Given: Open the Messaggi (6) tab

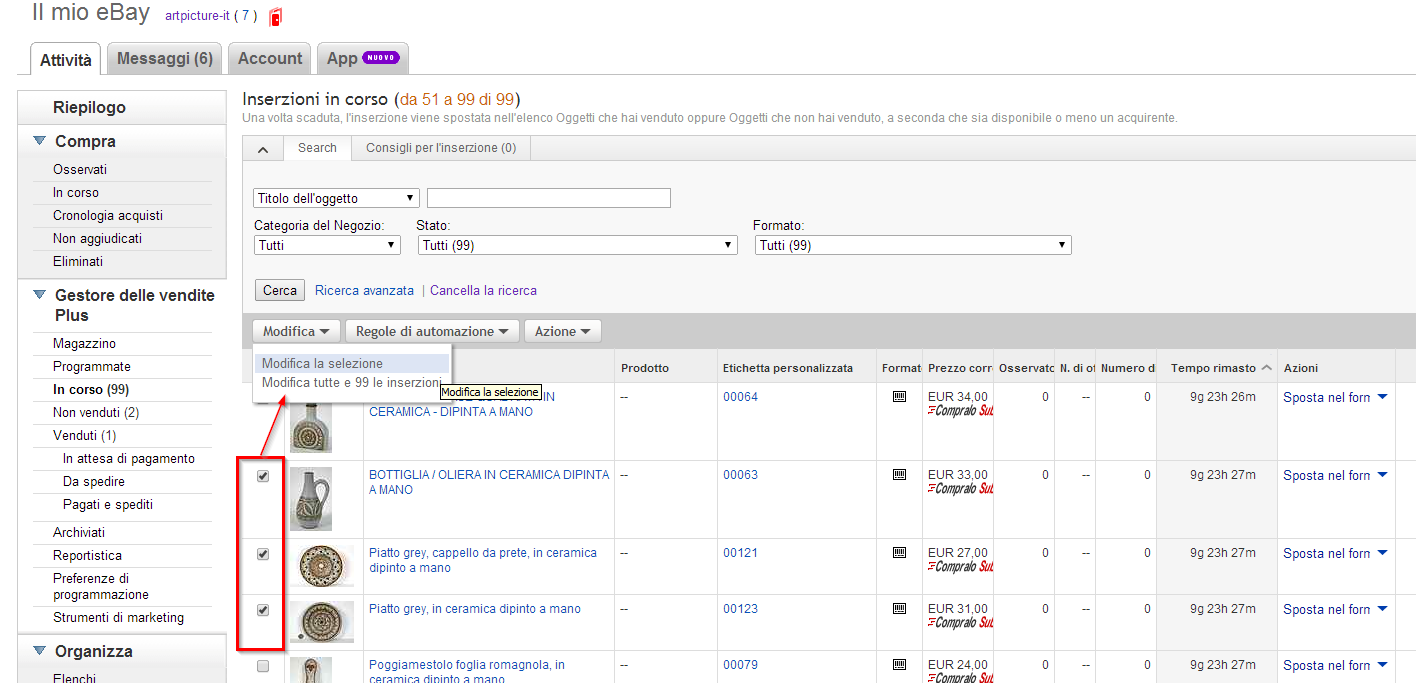Looking at the screenshot, I should pos(165,58).
